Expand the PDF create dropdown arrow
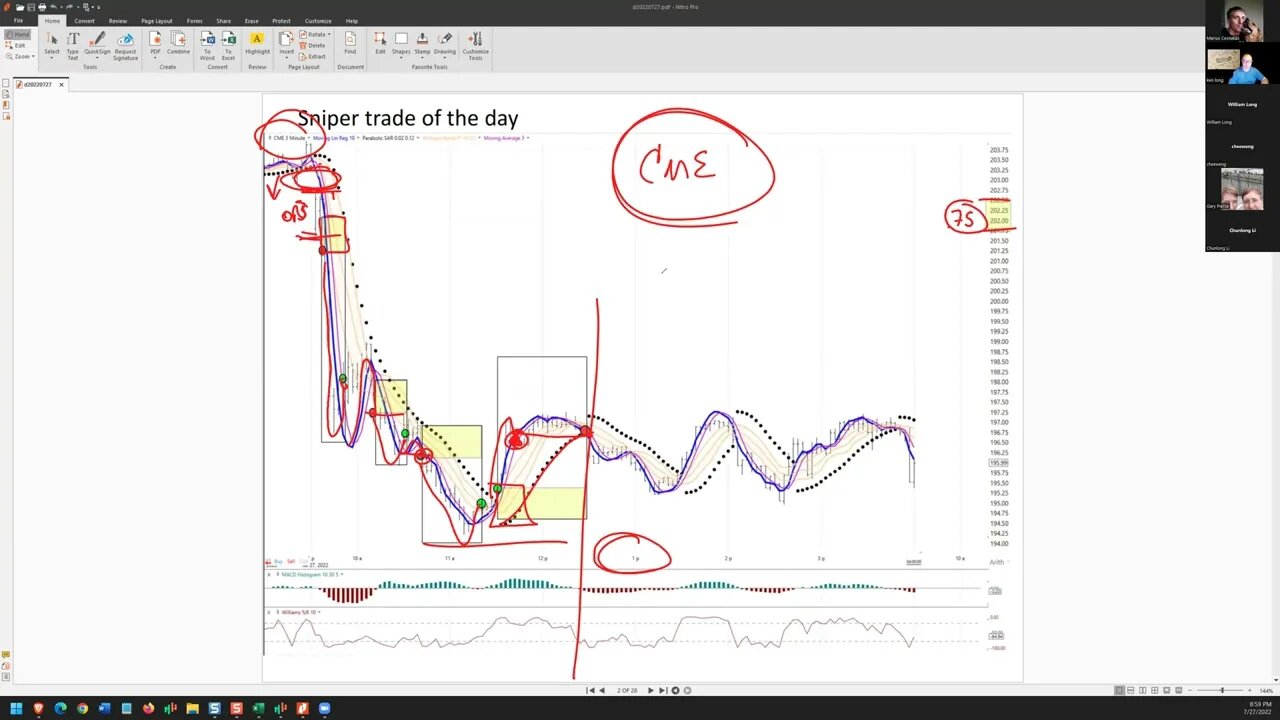 [x=155, y=57]
